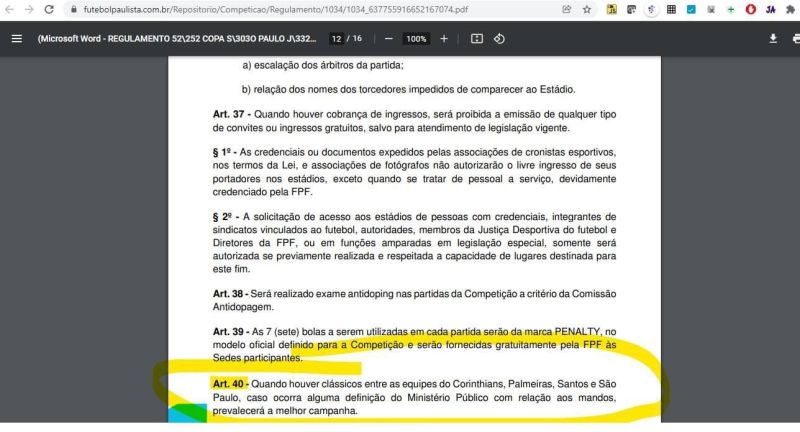The image size is (800, 432).
Task: Click the 'Art. 37 -' heading
Action: click(x=232, y=114)
